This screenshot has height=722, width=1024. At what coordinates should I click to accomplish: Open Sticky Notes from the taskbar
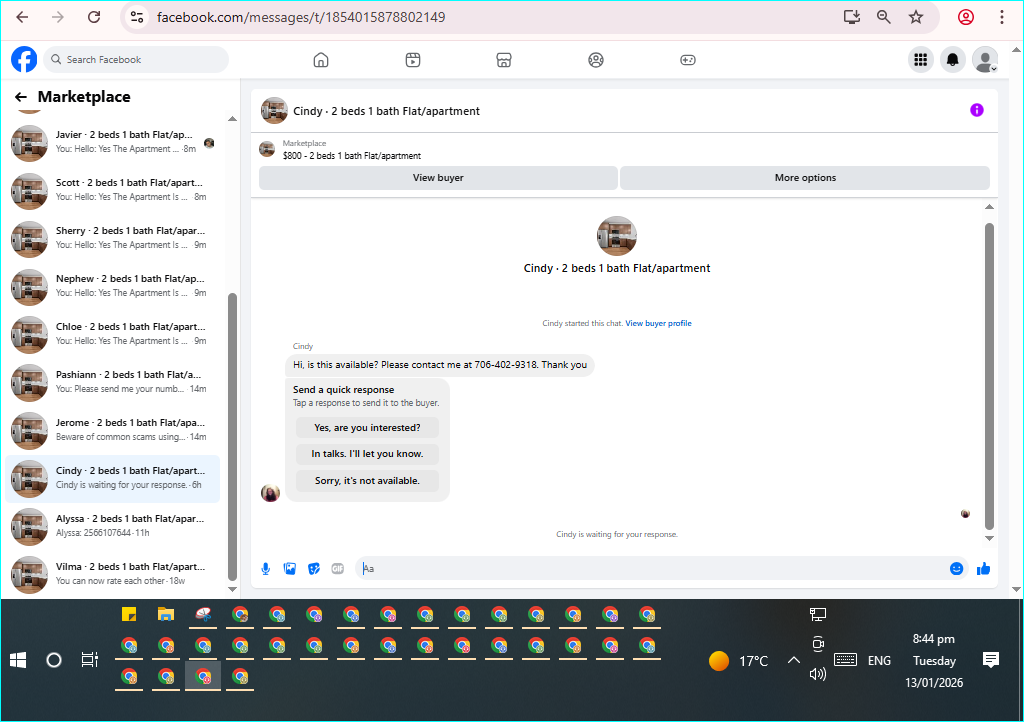click(129, 614)
